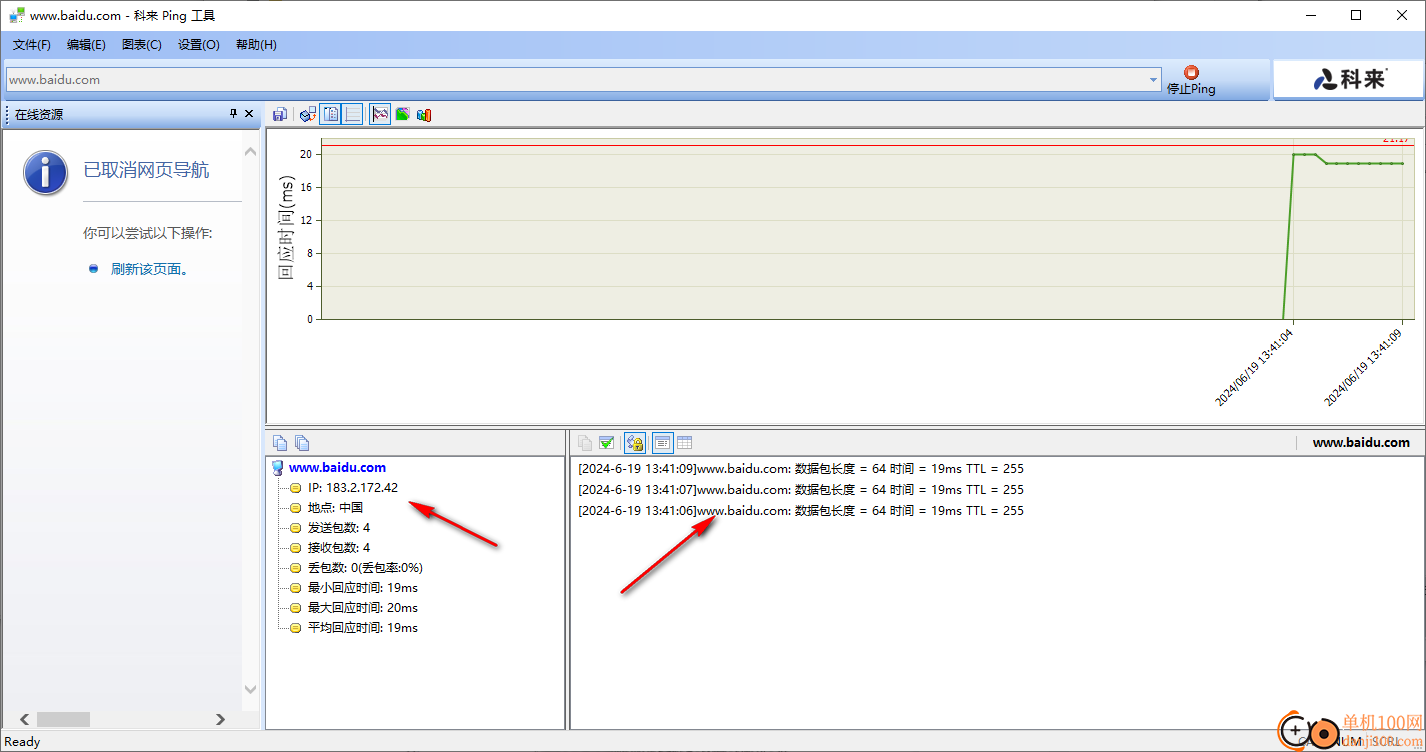Toggle the legend panel icon in chart toolbar
1426x752 pixels.
331,115
